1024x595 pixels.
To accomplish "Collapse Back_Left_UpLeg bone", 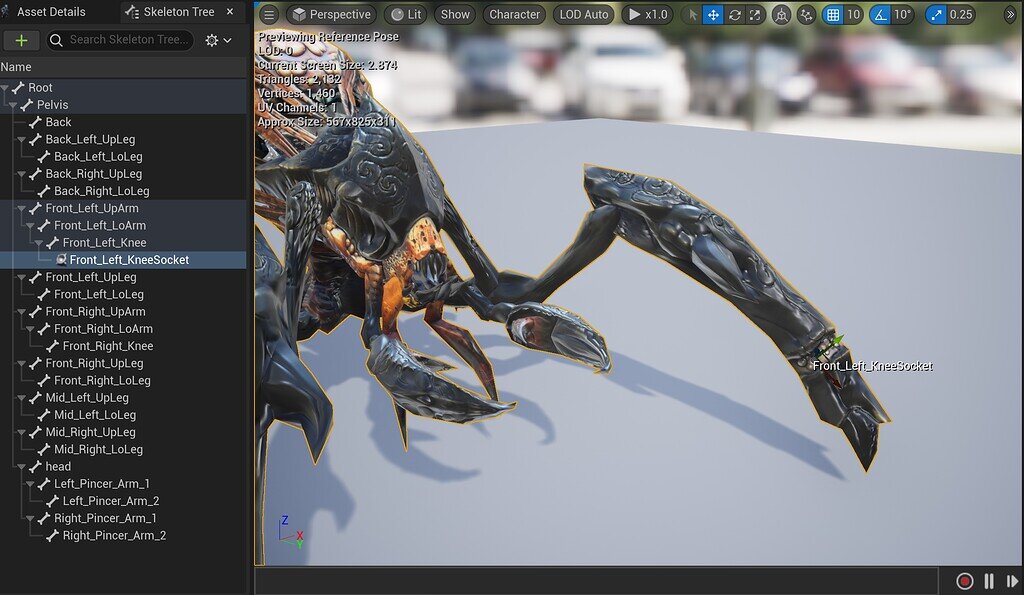I will (22, 139).
